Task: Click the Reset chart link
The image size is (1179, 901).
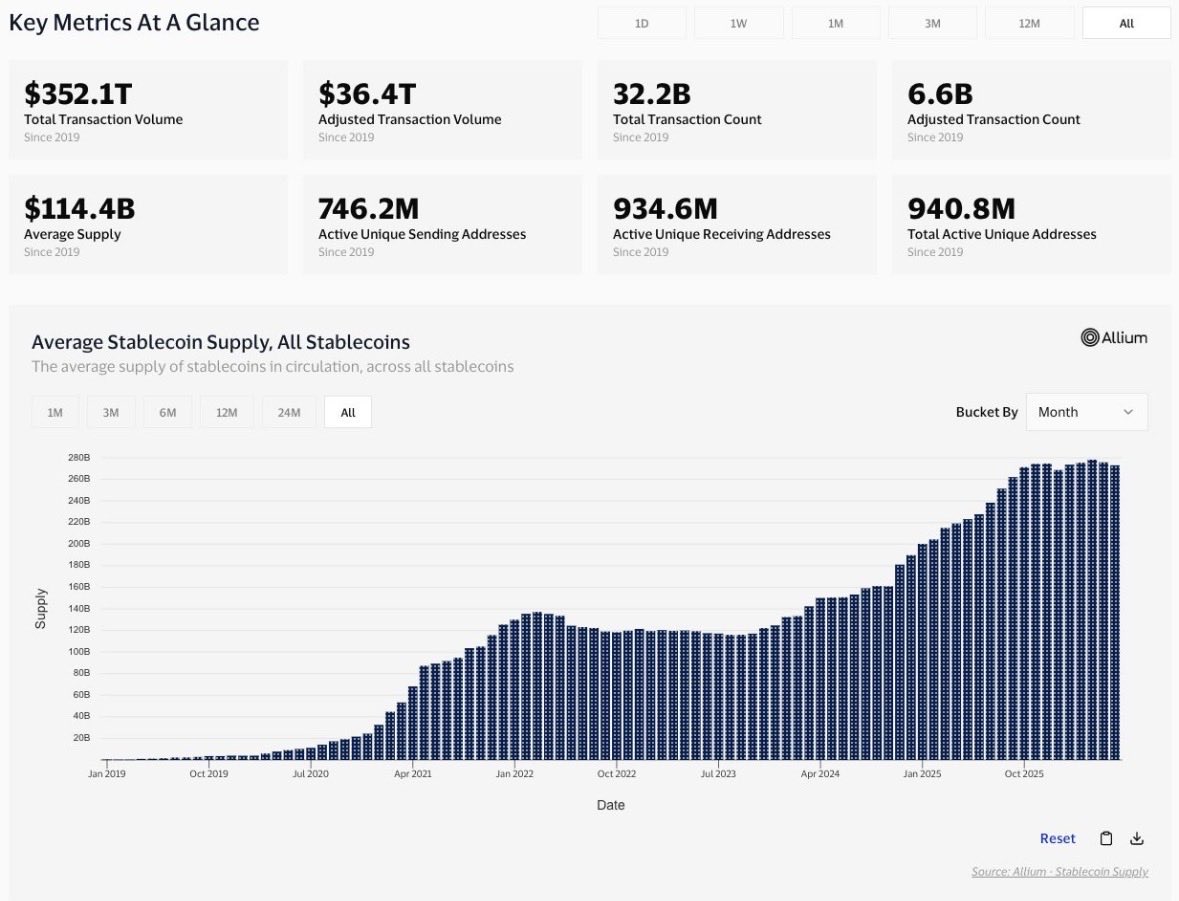Action: pyautogui.click(x=1057, y=839)
